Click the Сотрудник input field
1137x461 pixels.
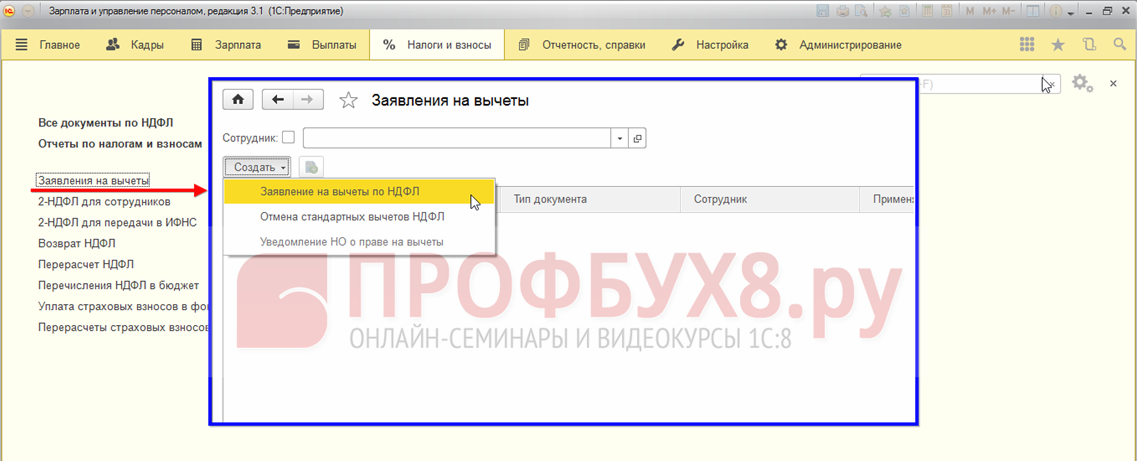(458, 138)
